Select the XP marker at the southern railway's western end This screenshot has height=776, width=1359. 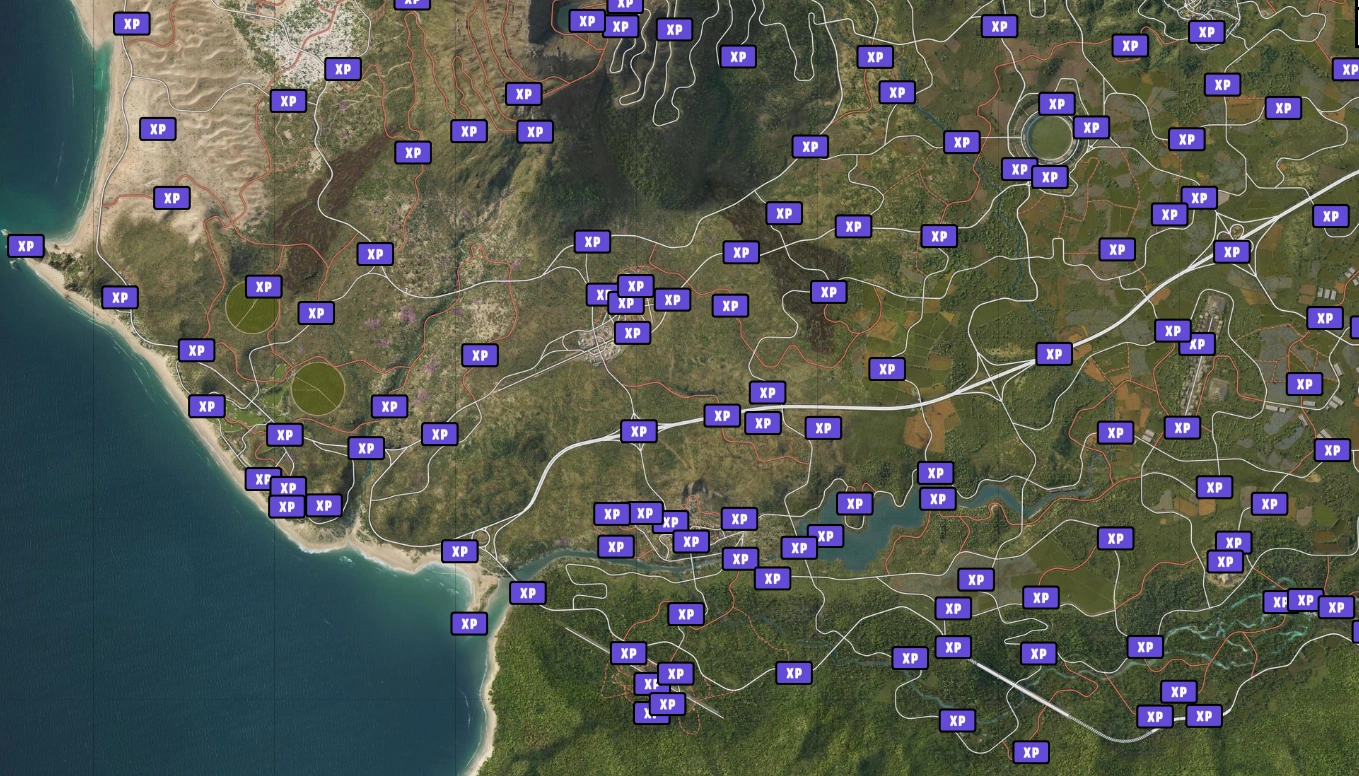pos(952,647)
